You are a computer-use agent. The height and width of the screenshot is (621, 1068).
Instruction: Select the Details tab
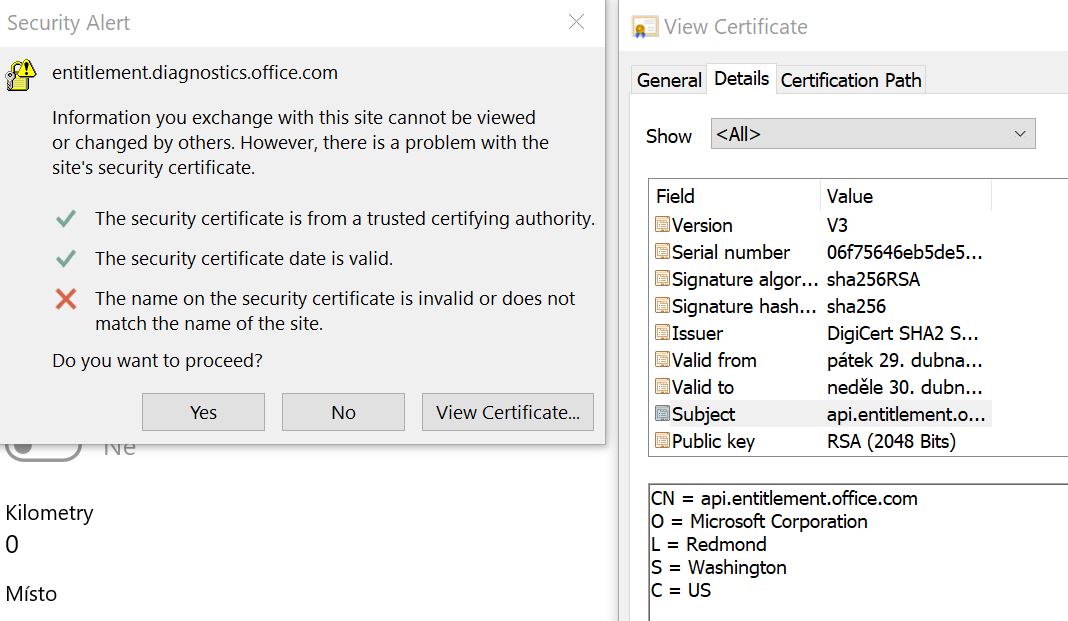(741, 78)
